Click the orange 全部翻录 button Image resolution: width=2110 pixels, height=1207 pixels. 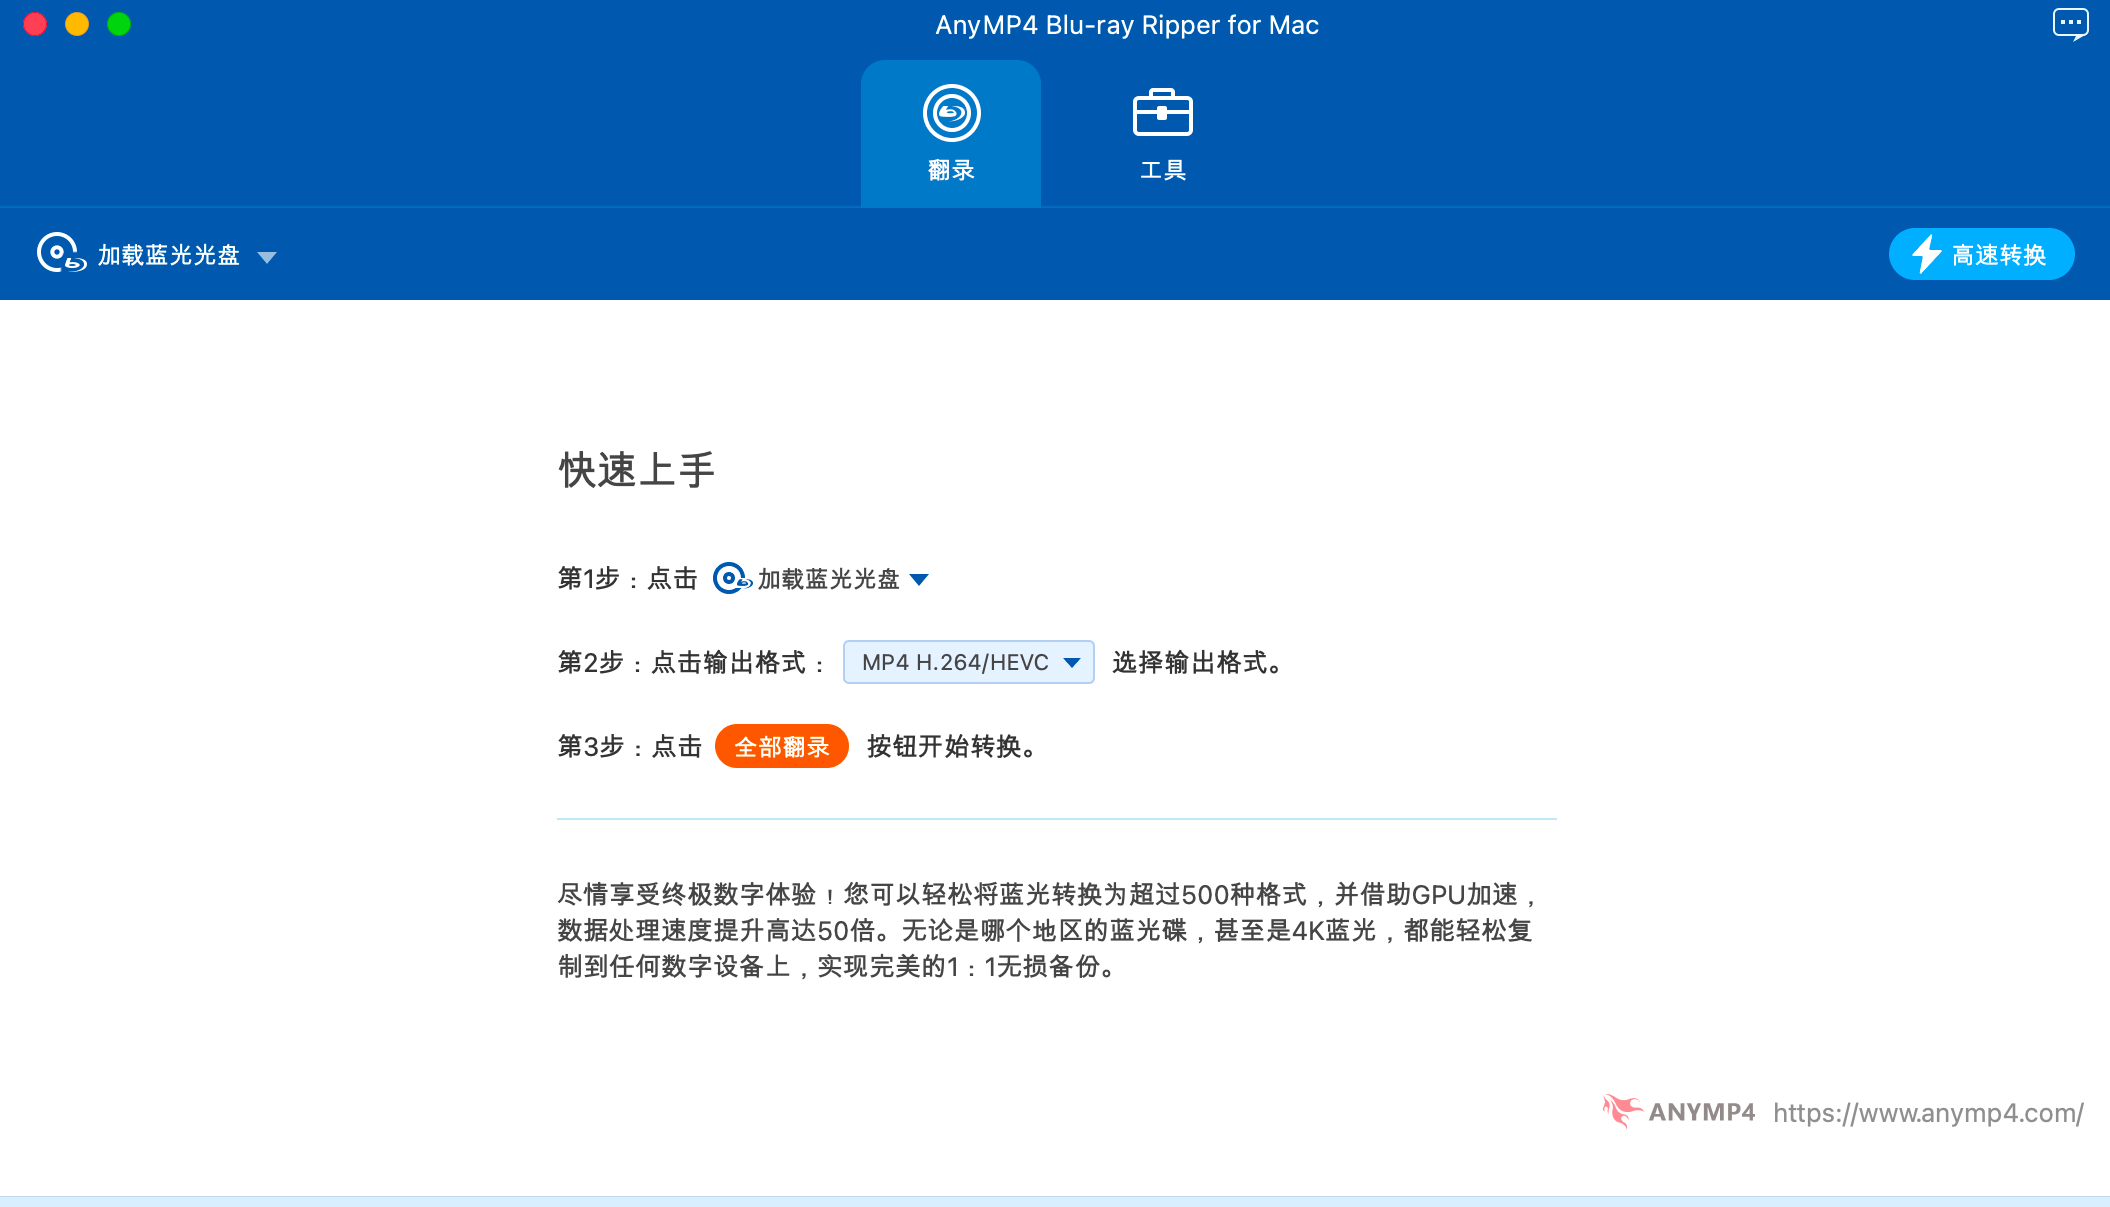pos(782,746)
